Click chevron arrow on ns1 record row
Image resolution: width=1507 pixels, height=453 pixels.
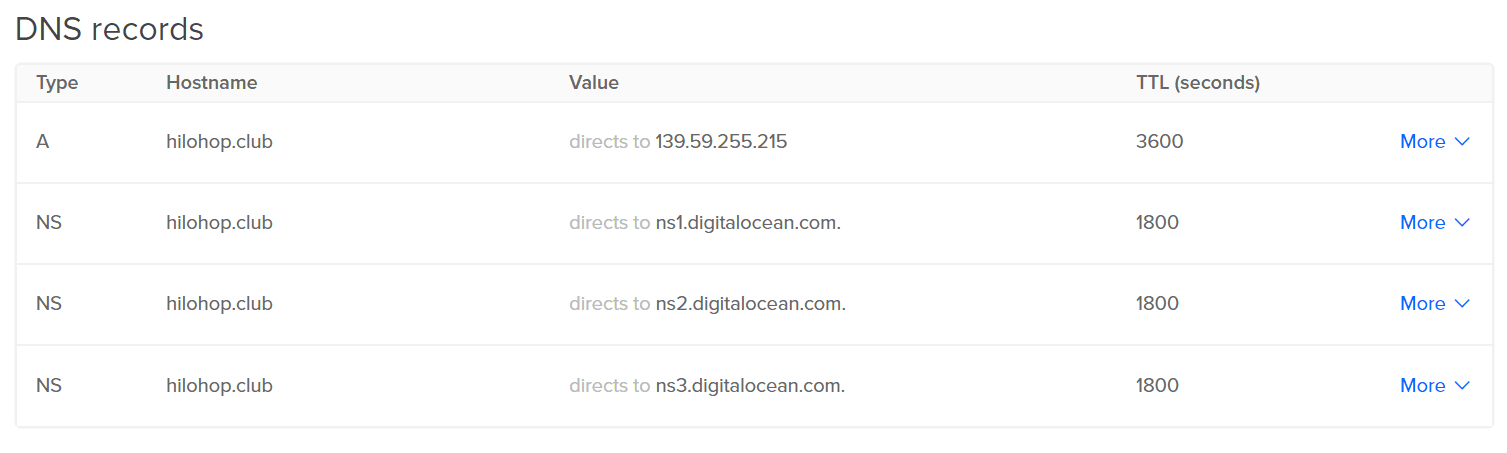click(x=1462, y=223)
